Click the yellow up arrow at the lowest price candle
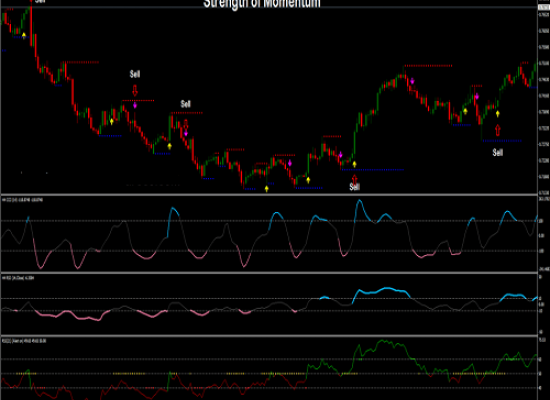Screen dimensions: 550x400 click(x=267, y=189)
